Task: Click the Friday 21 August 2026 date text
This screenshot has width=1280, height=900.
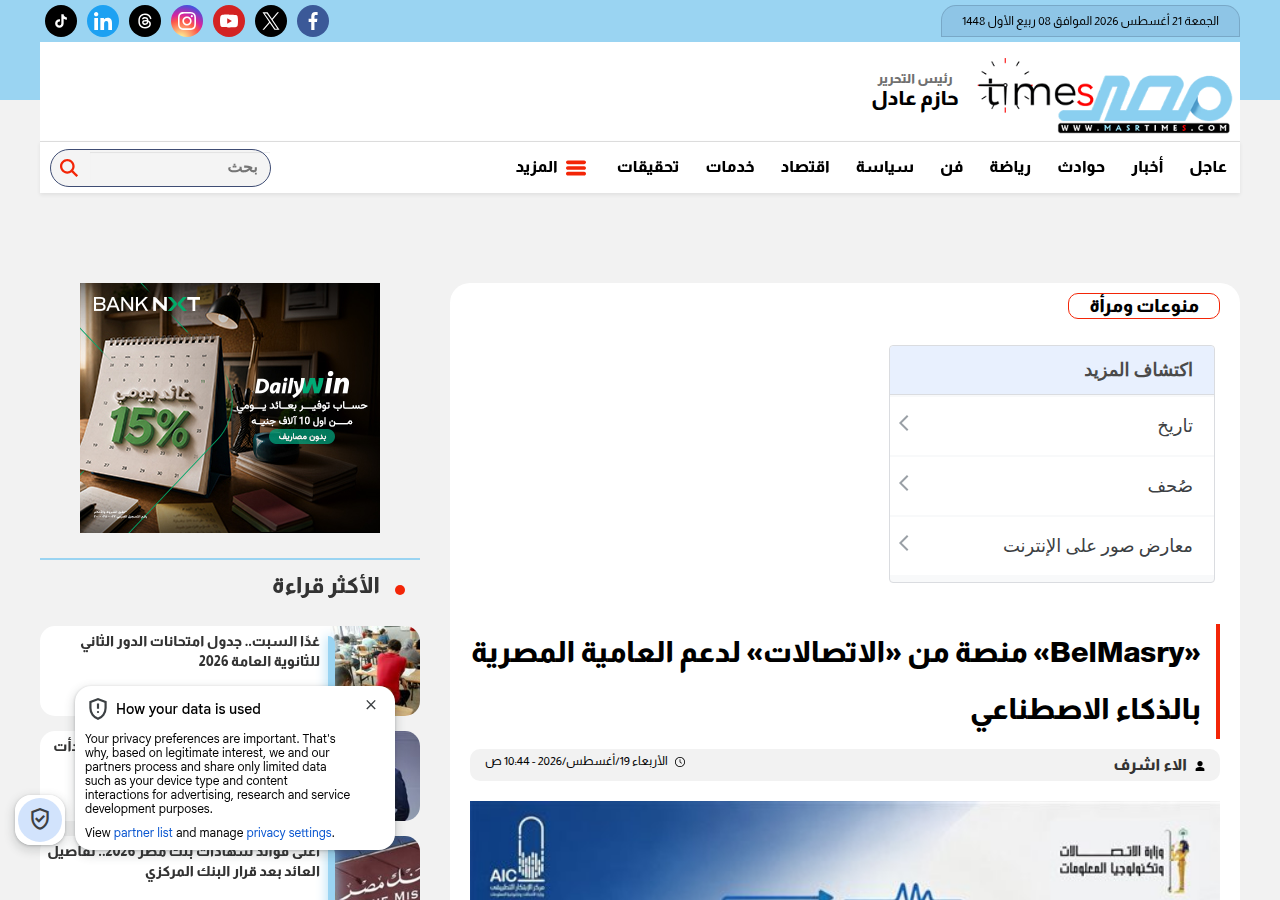Action: (x=1090, y=21)
